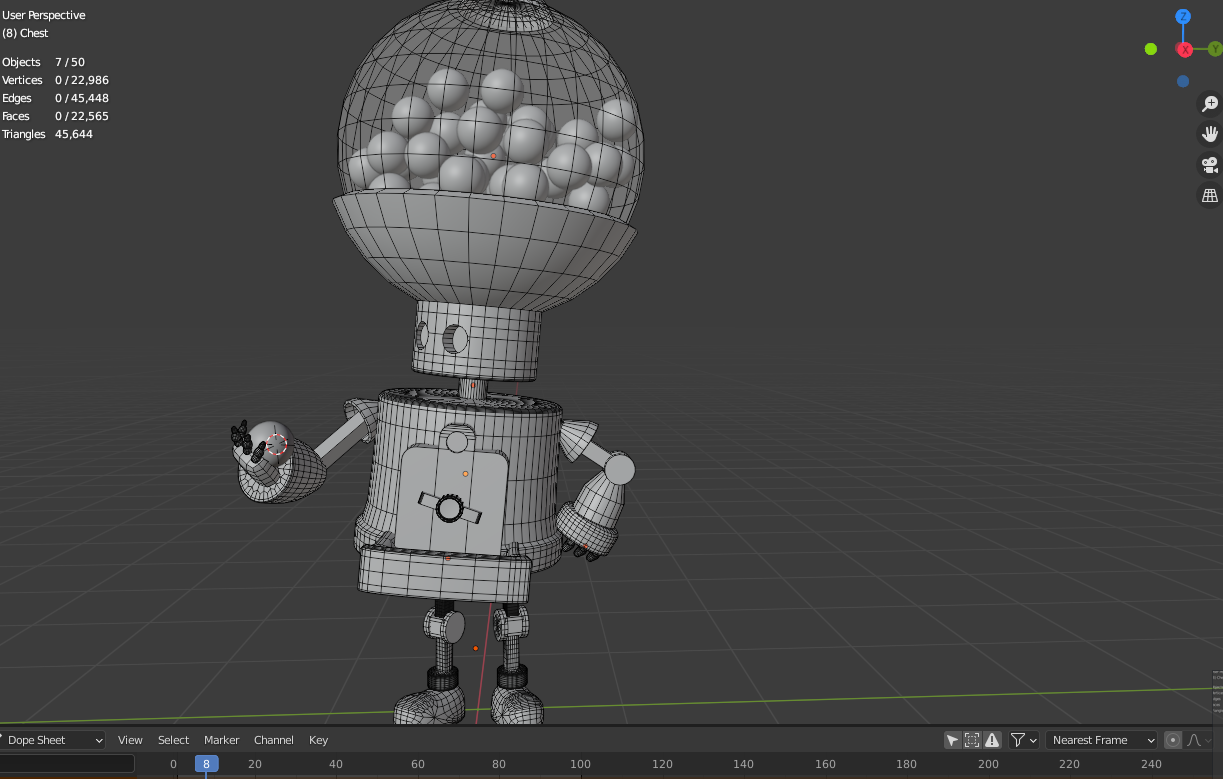1223x779 pixels.
Task: Click frame 100 on the timeline ruler
Action: 580,764
